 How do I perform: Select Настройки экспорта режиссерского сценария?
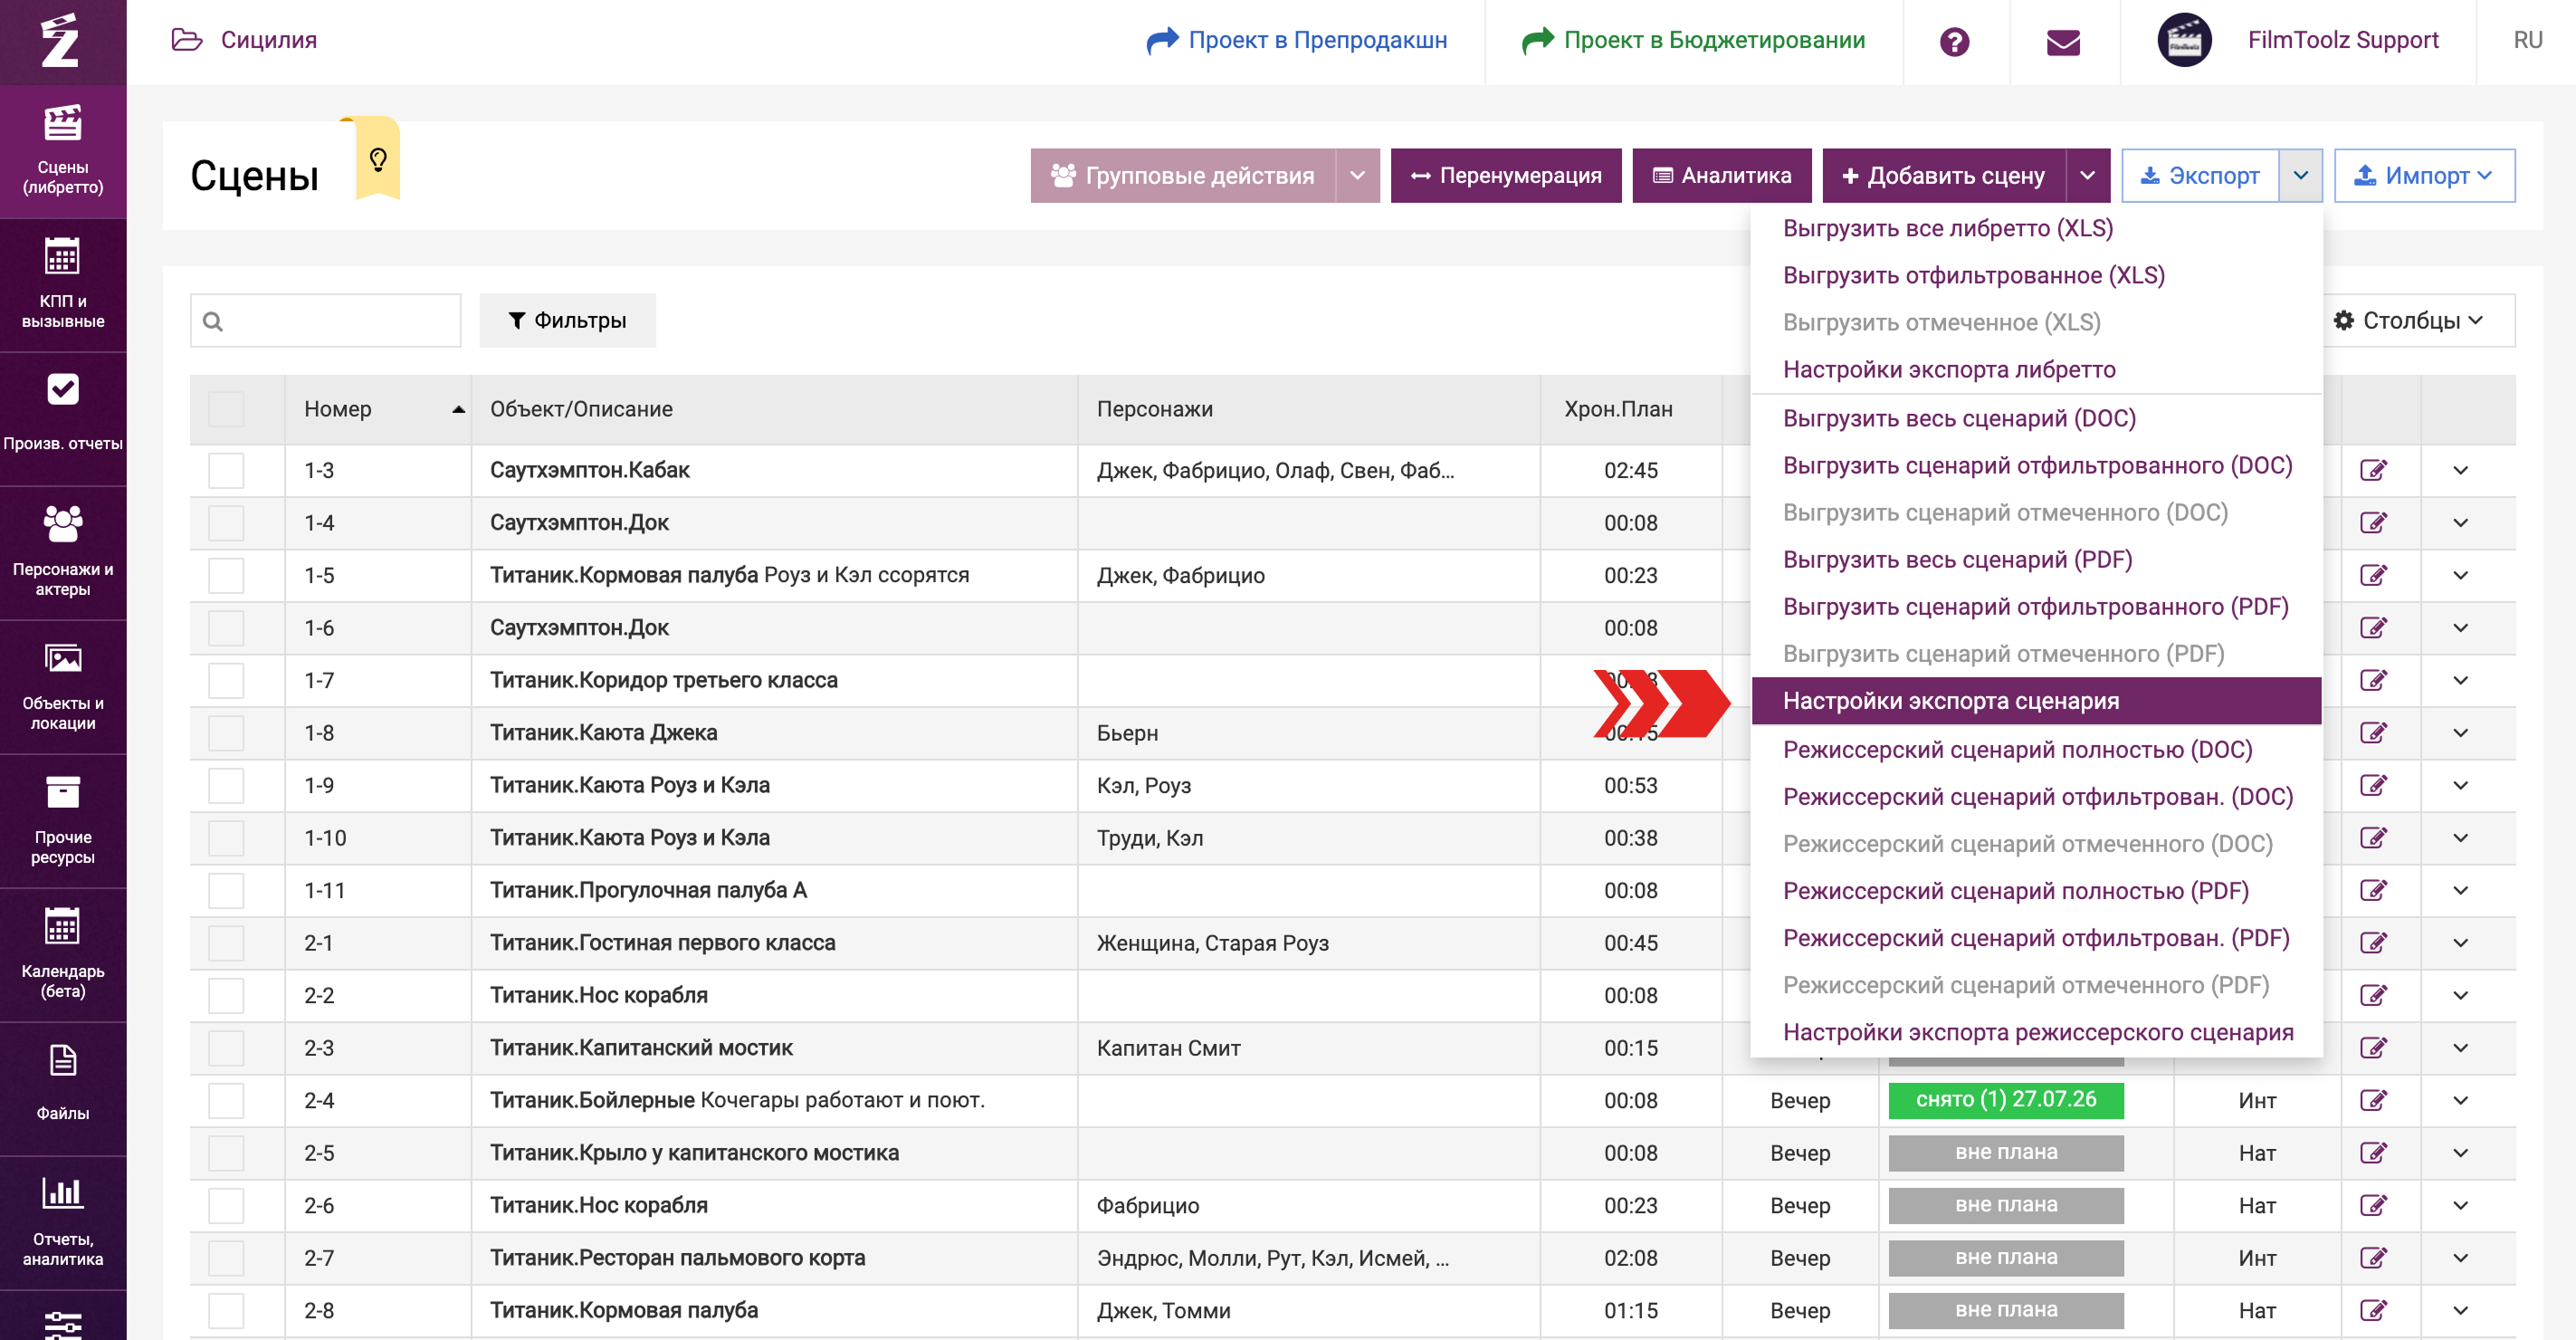pyautogui.click(x=2038, y=1032)
